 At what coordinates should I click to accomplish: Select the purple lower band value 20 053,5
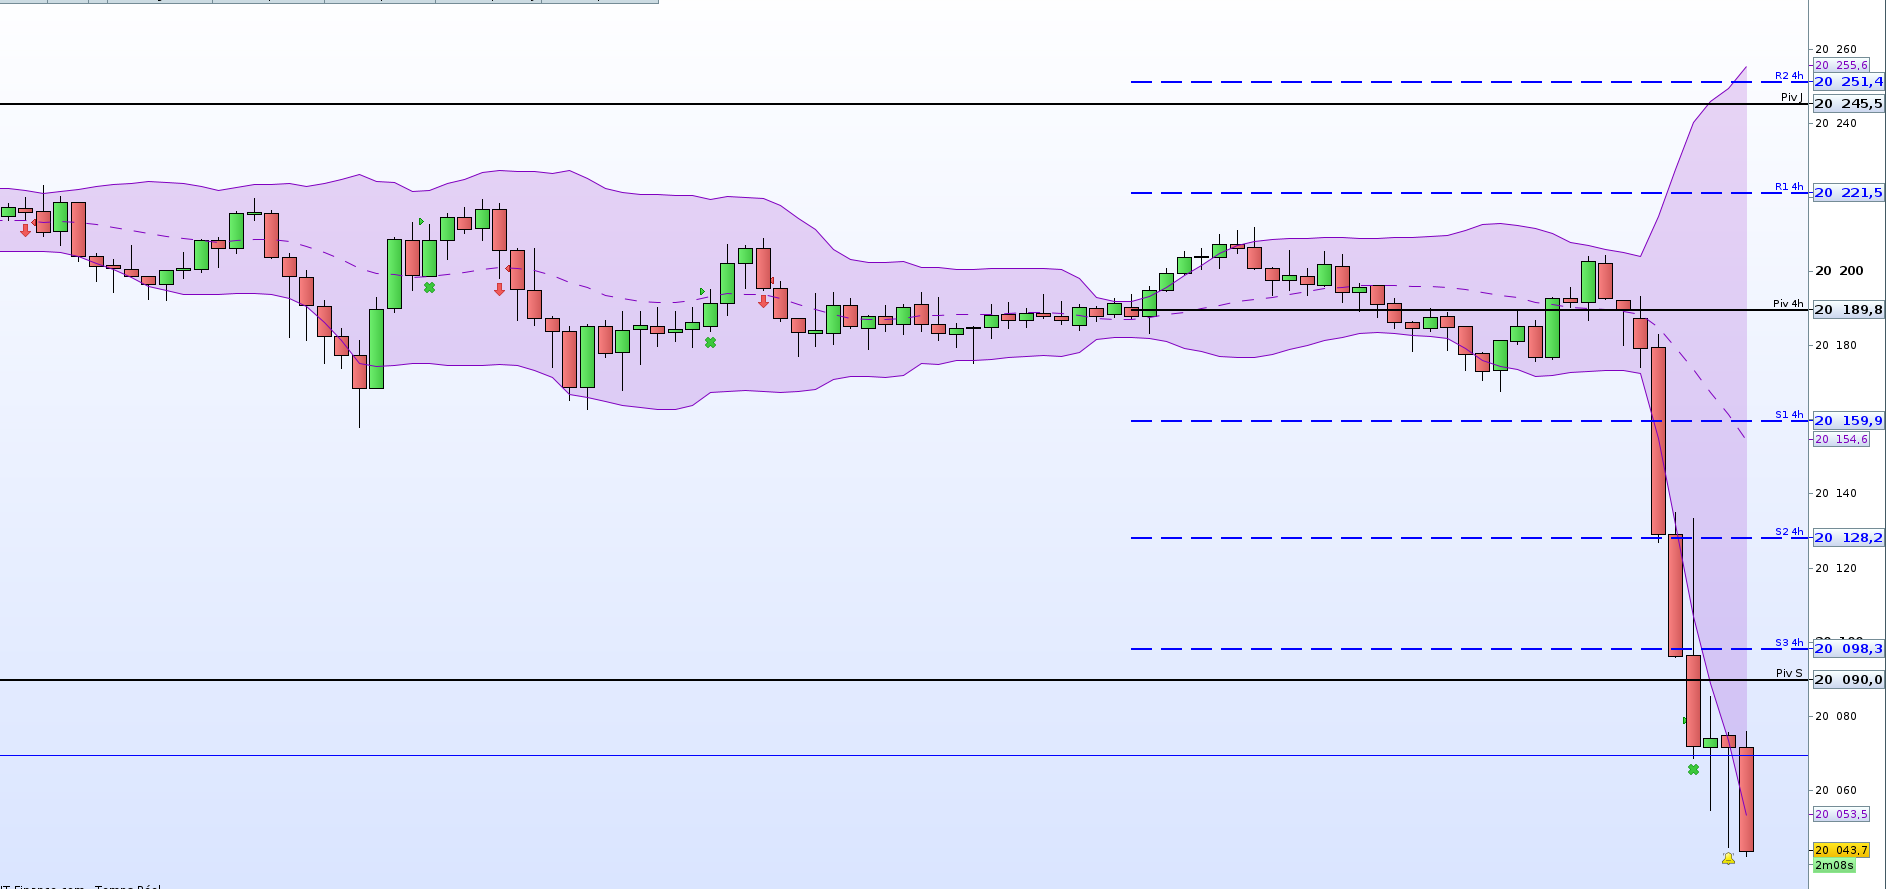[1841, 814]
